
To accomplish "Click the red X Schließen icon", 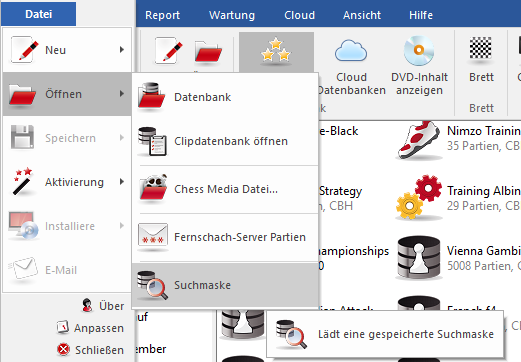I will click(x=63, y=350).
